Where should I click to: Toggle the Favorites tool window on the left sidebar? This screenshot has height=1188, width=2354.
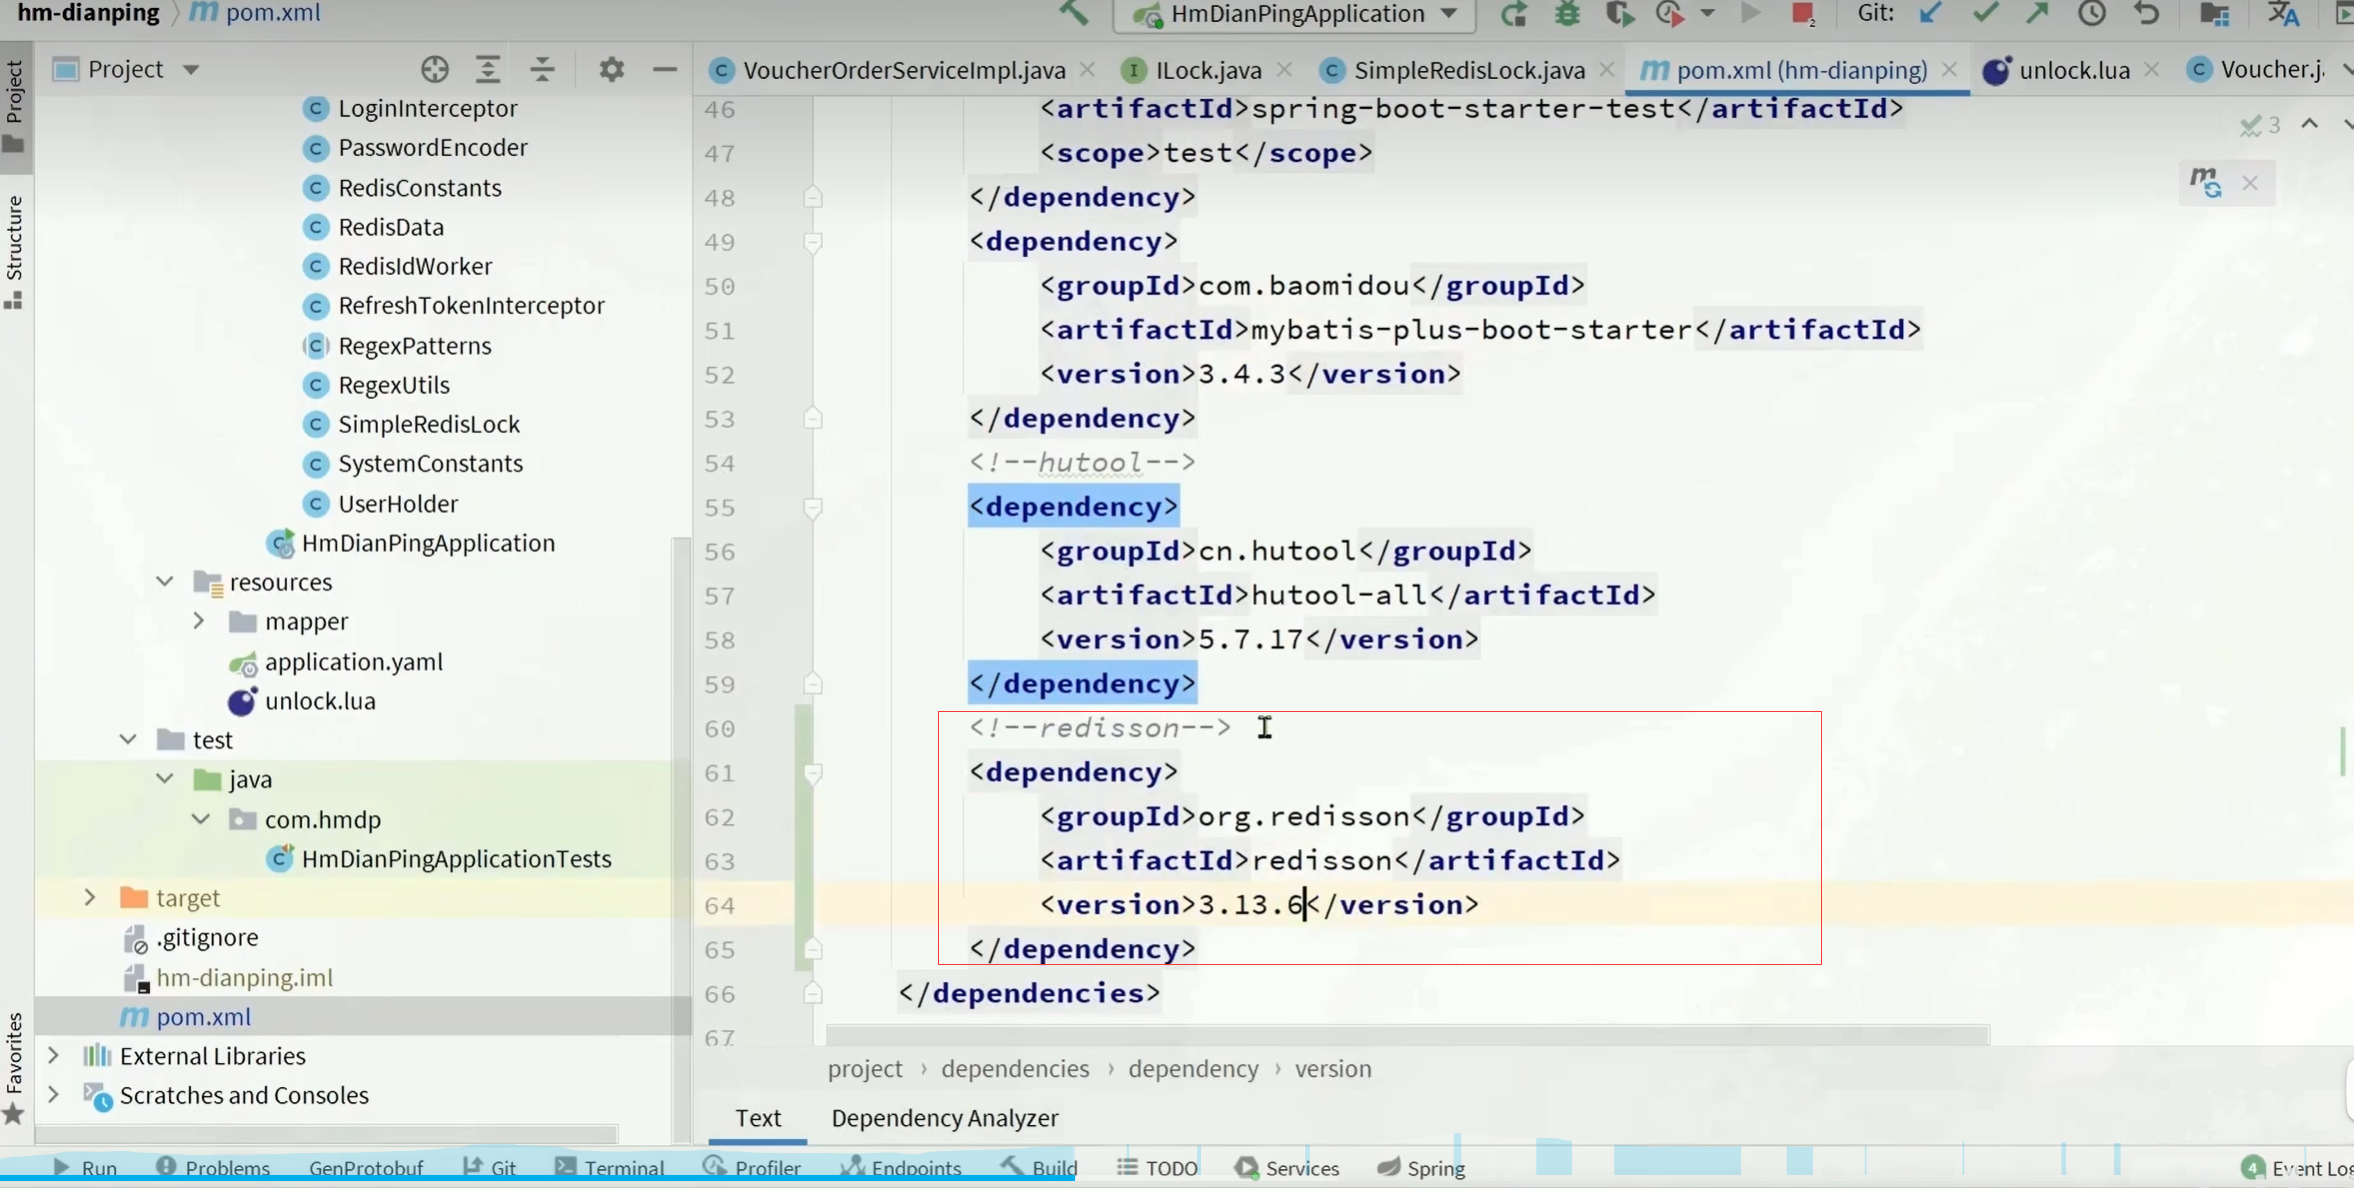14,1065
